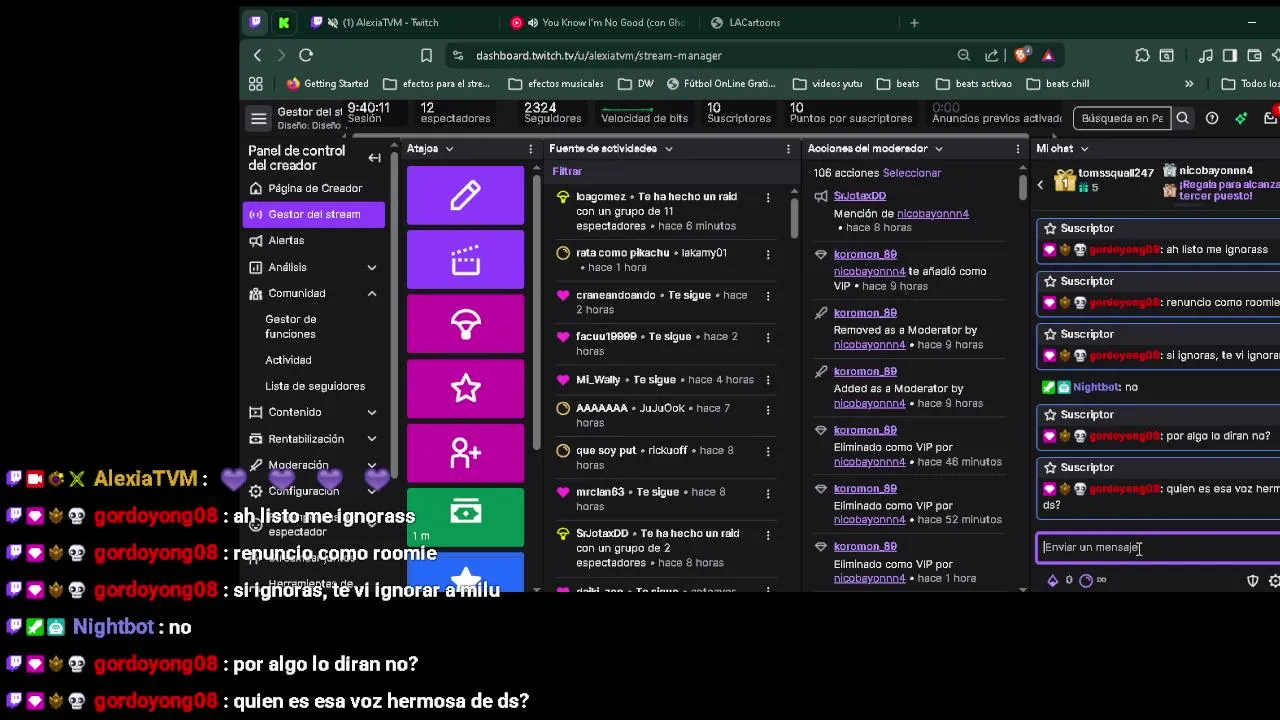This screenshot has width=1280, height=720.
Task: Open Fuente de actividades three-dot options
Action: [x=790, y=149]
